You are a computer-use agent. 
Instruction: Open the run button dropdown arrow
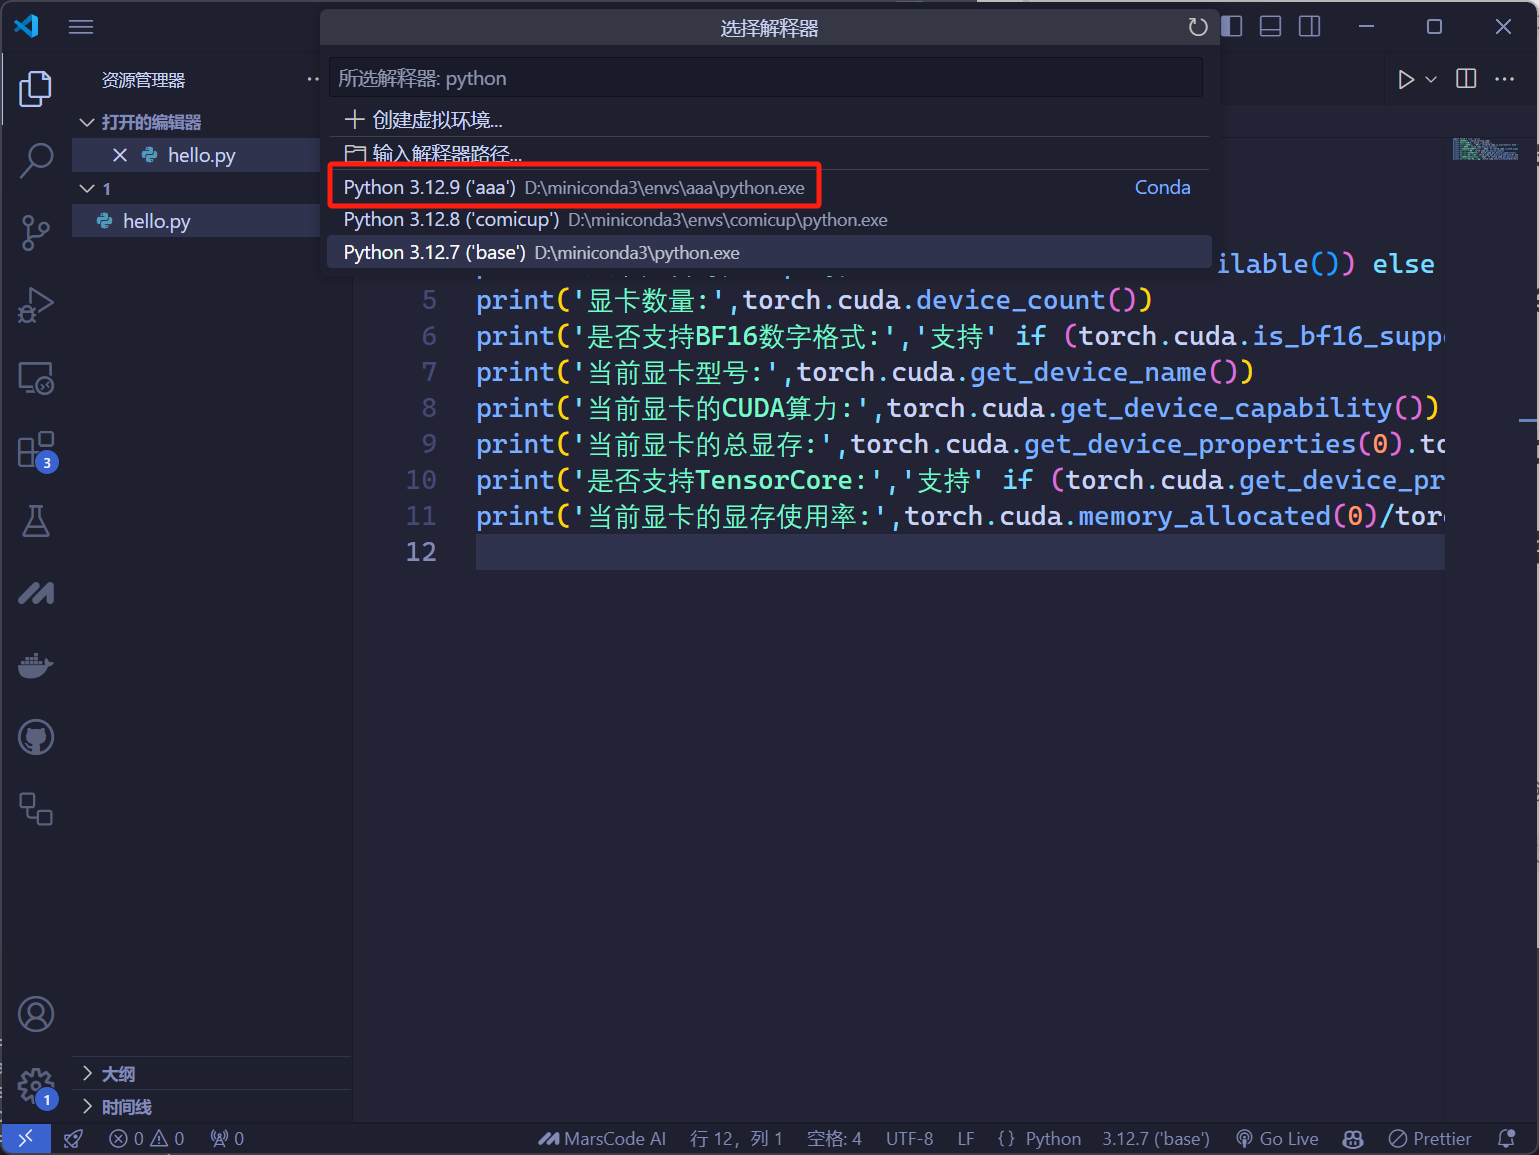click(1431, 79)
